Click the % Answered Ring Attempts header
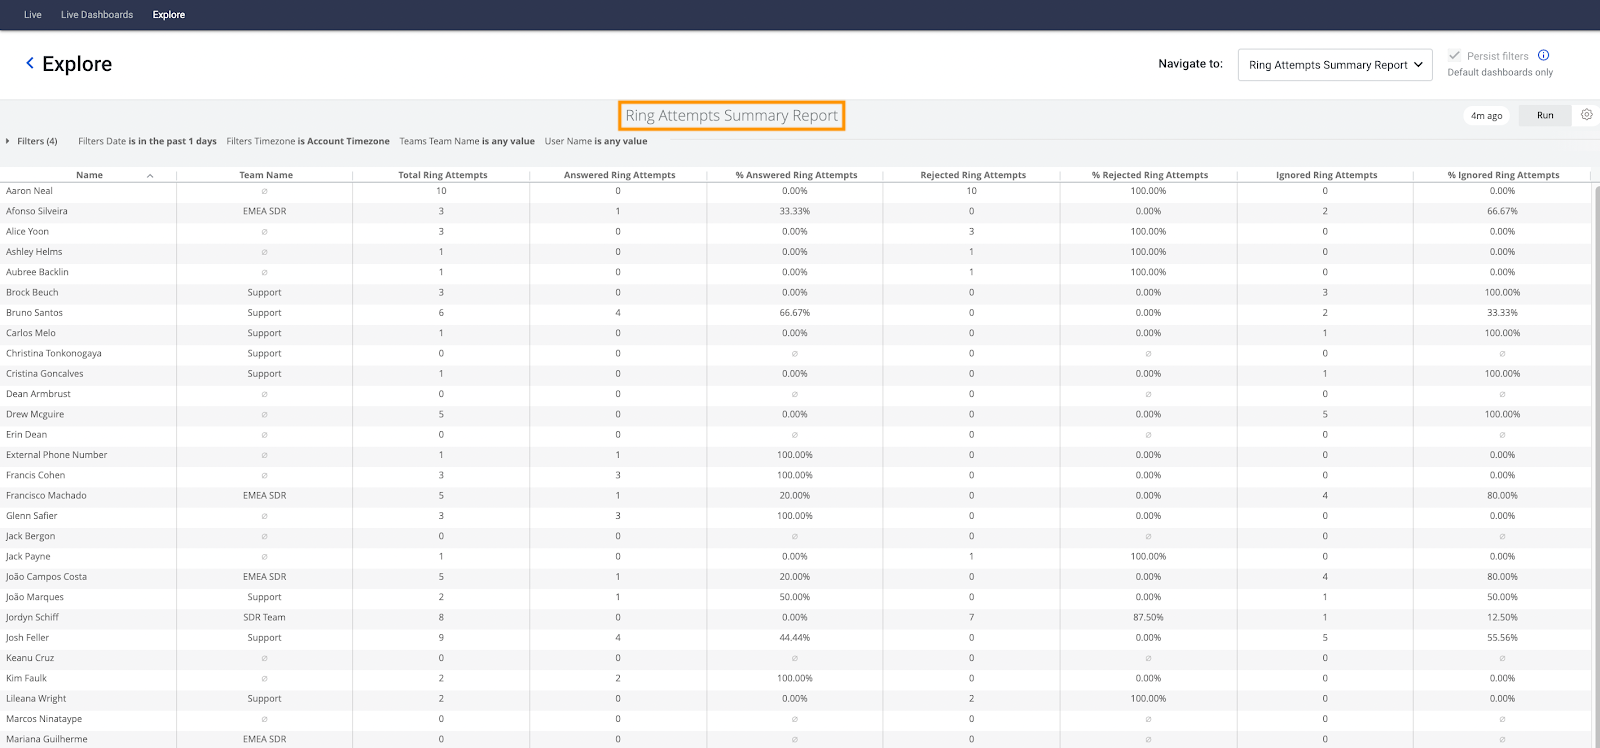Viewport: 1600px width, 748px height. [796, 175]
